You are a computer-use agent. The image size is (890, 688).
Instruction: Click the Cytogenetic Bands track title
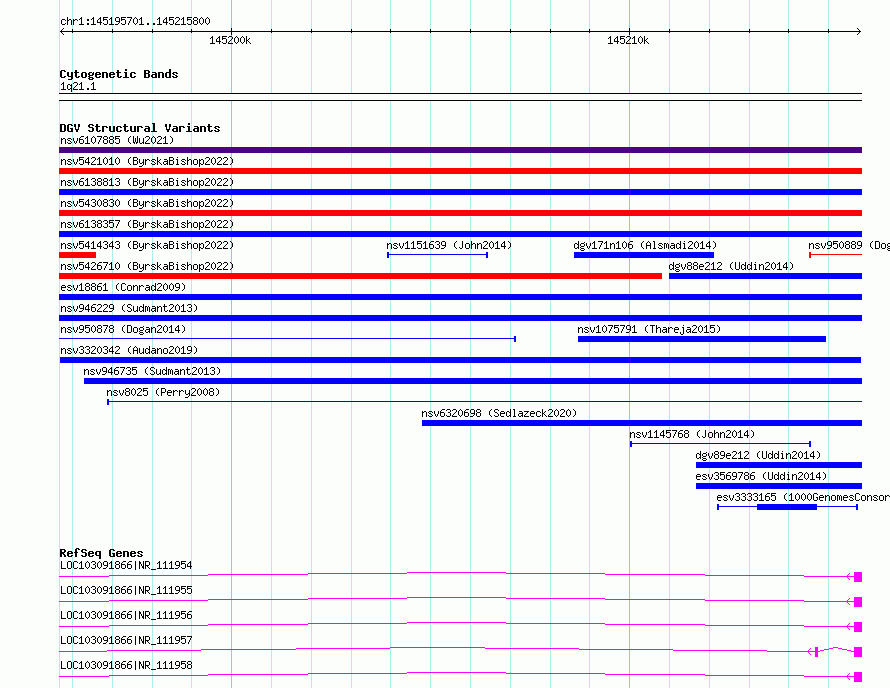119,74
